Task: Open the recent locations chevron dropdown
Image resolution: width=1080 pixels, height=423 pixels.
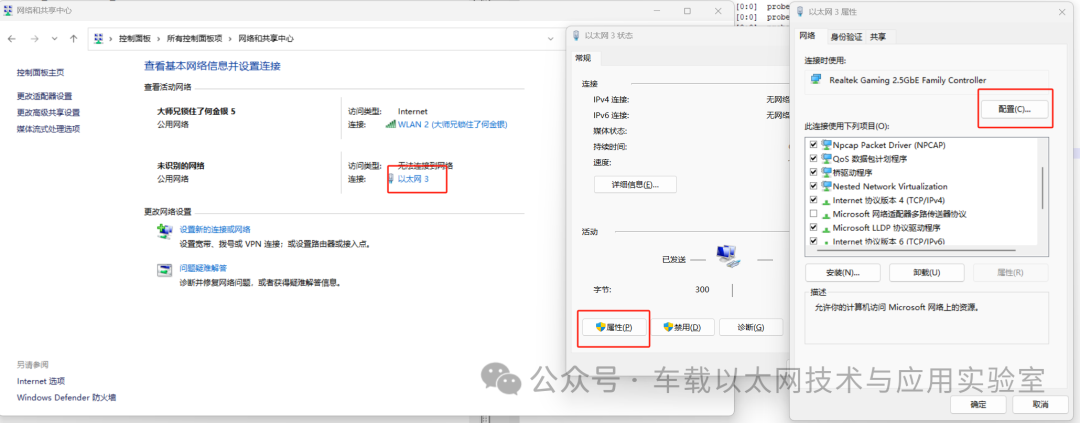Action: coord(54,39)
